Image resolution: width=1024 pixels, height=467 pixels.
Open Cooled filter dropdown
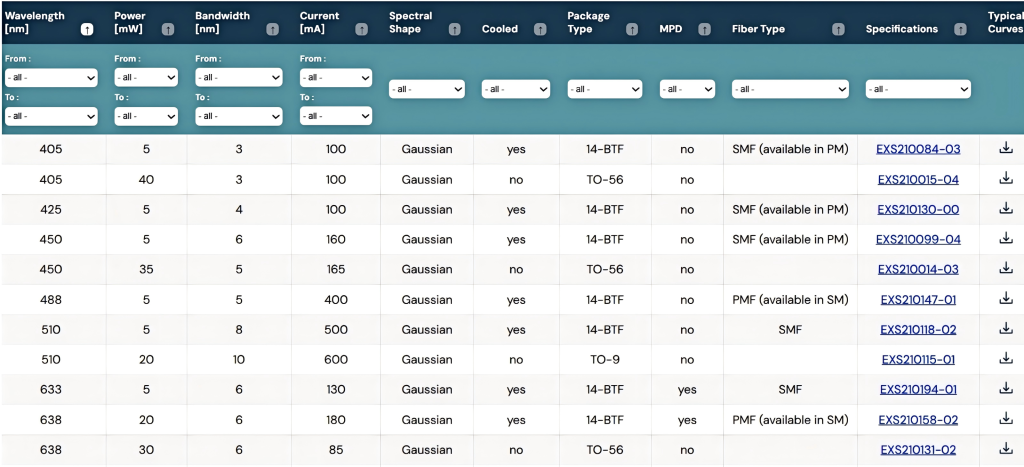click(516, 89)
